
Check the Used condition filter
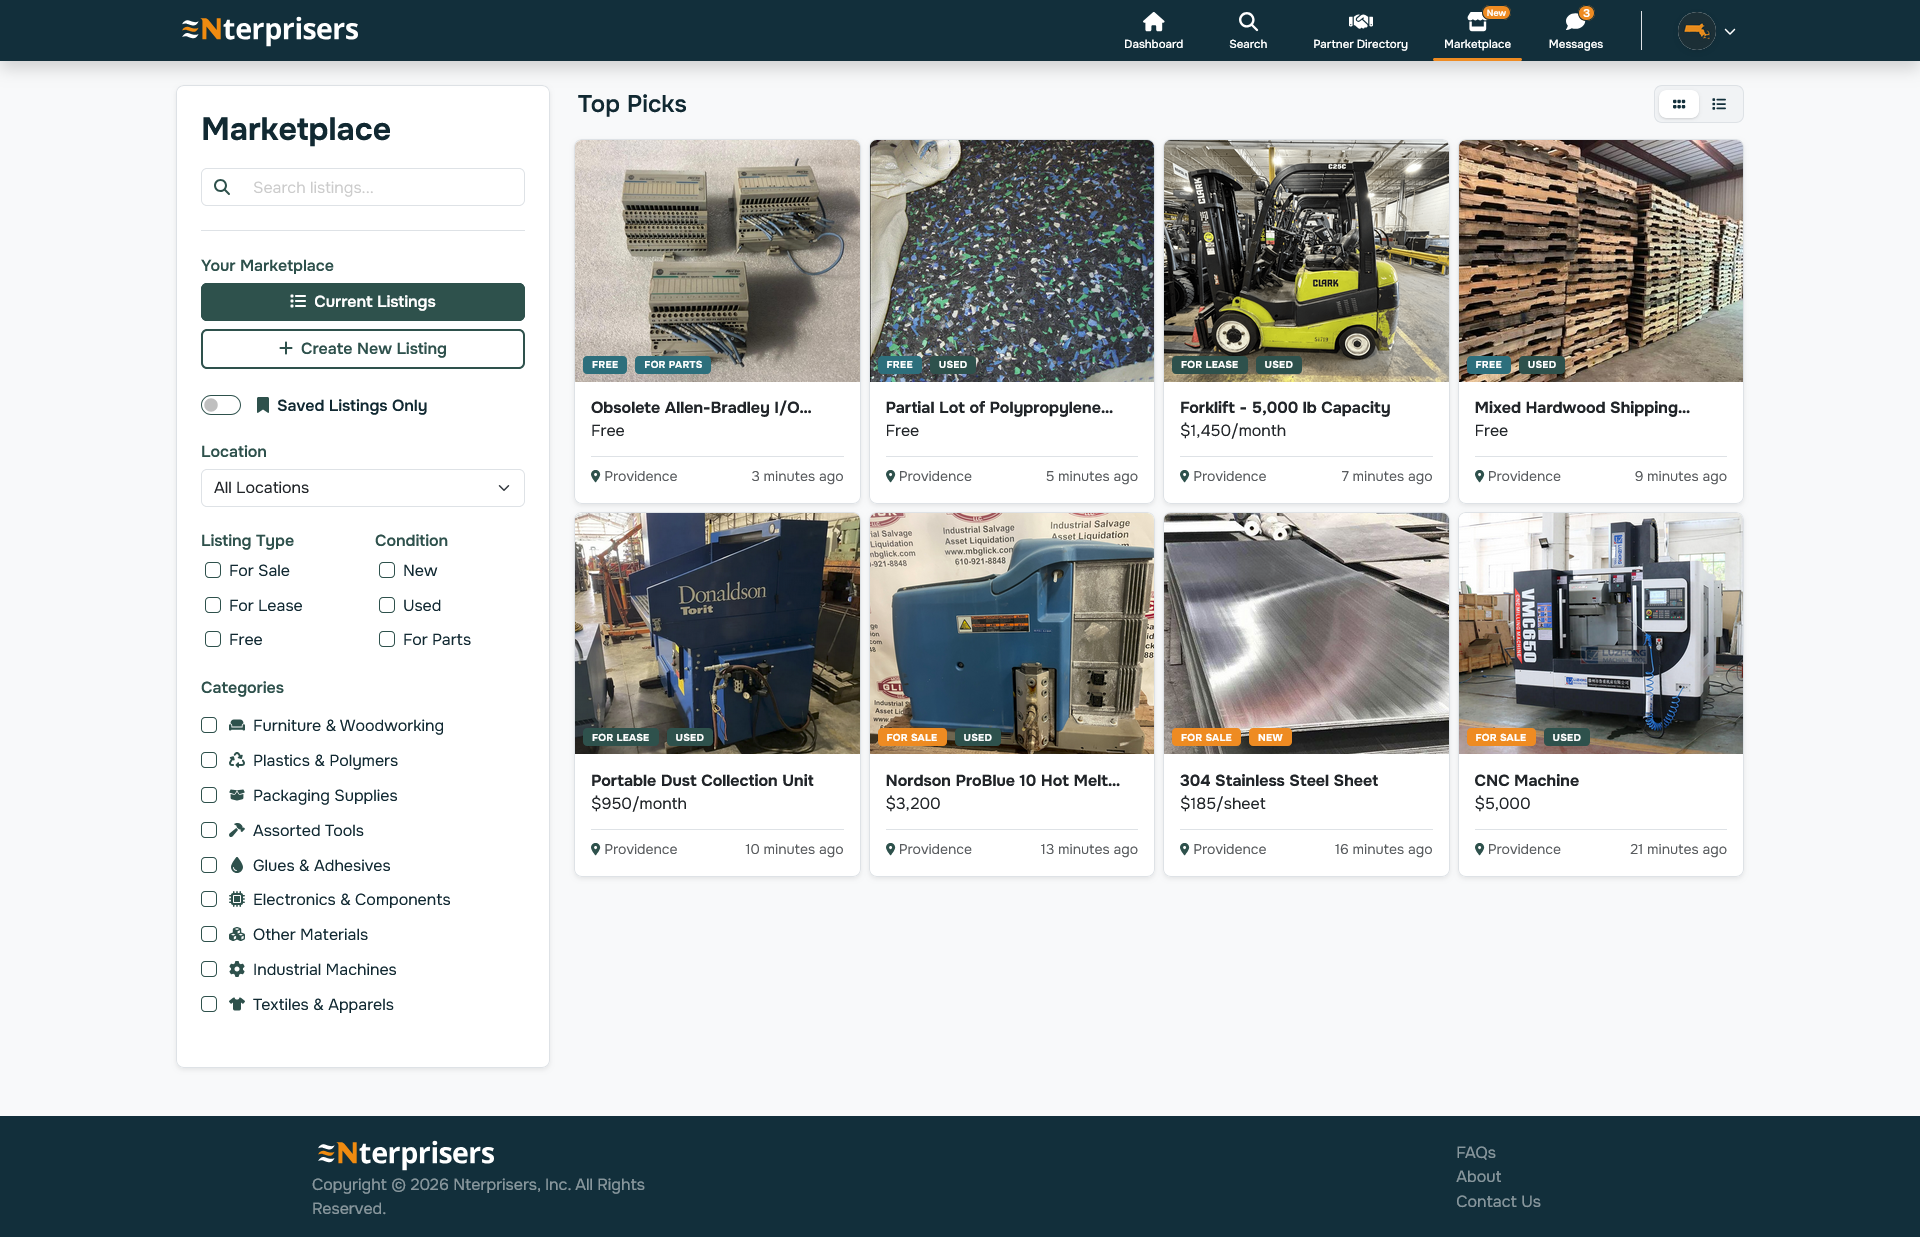click(x=386, y=605)
